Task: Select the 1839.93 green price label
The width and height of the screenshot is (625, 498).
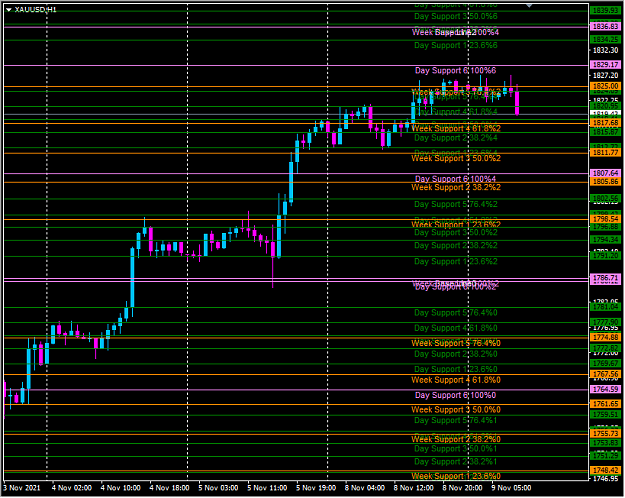Action: click(x=605, y=11)
